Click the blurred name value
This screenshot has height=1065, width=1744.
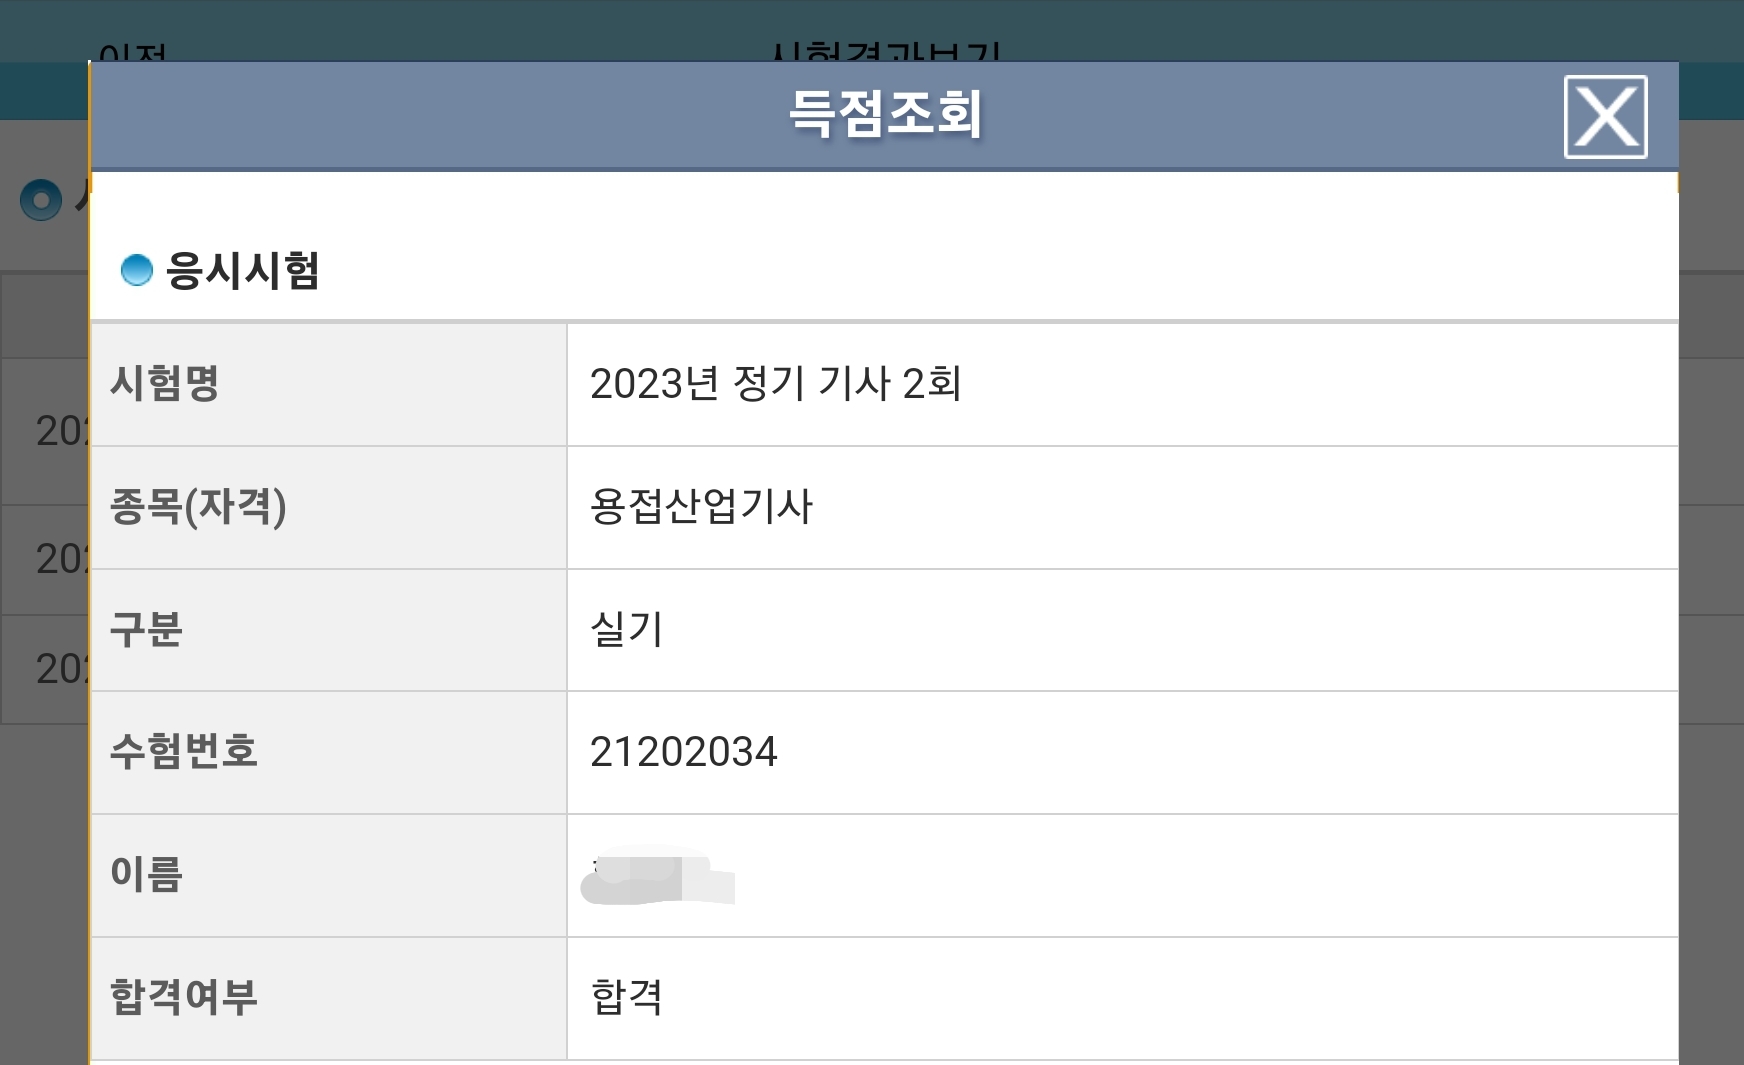[x=657, y=877]
